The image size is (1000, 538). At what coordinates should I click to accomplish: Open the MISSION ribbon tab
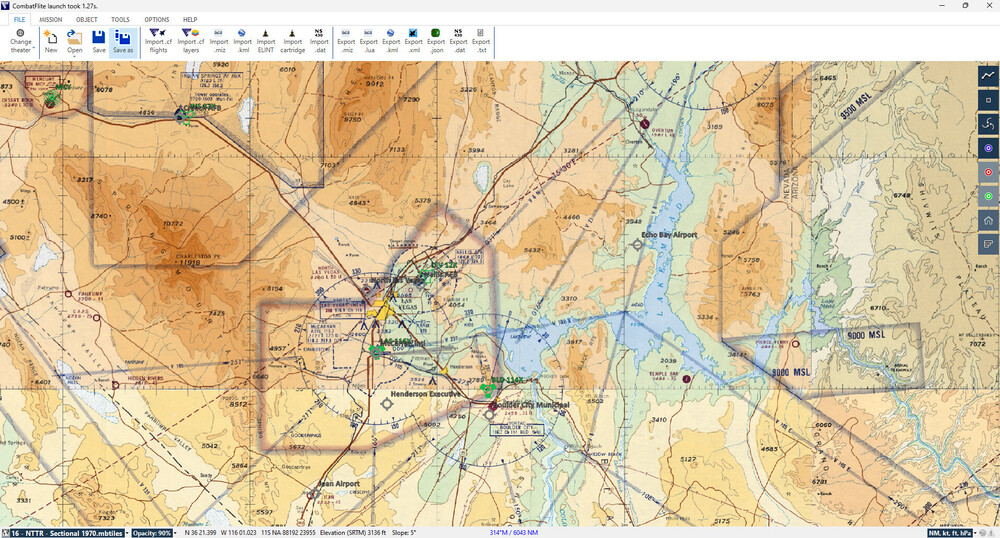[x=50, y=19]
